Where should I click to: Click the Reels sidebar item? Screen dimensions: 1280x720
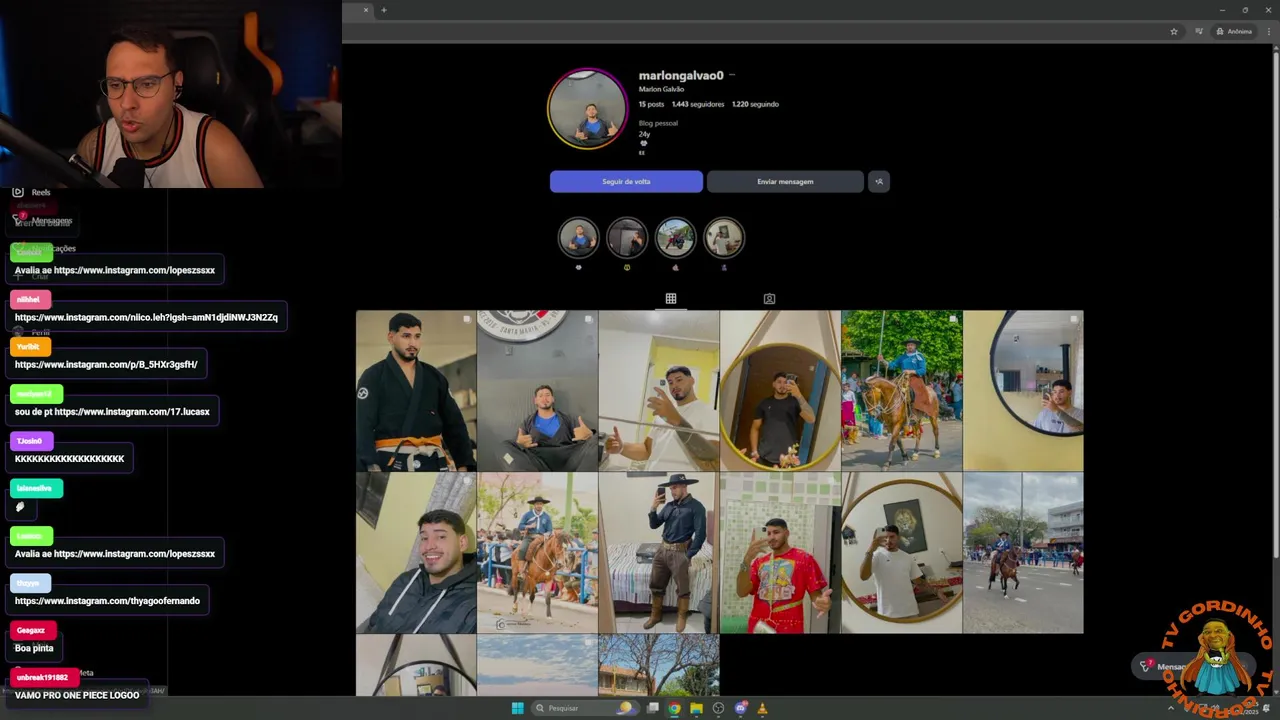tap(31, 192)
